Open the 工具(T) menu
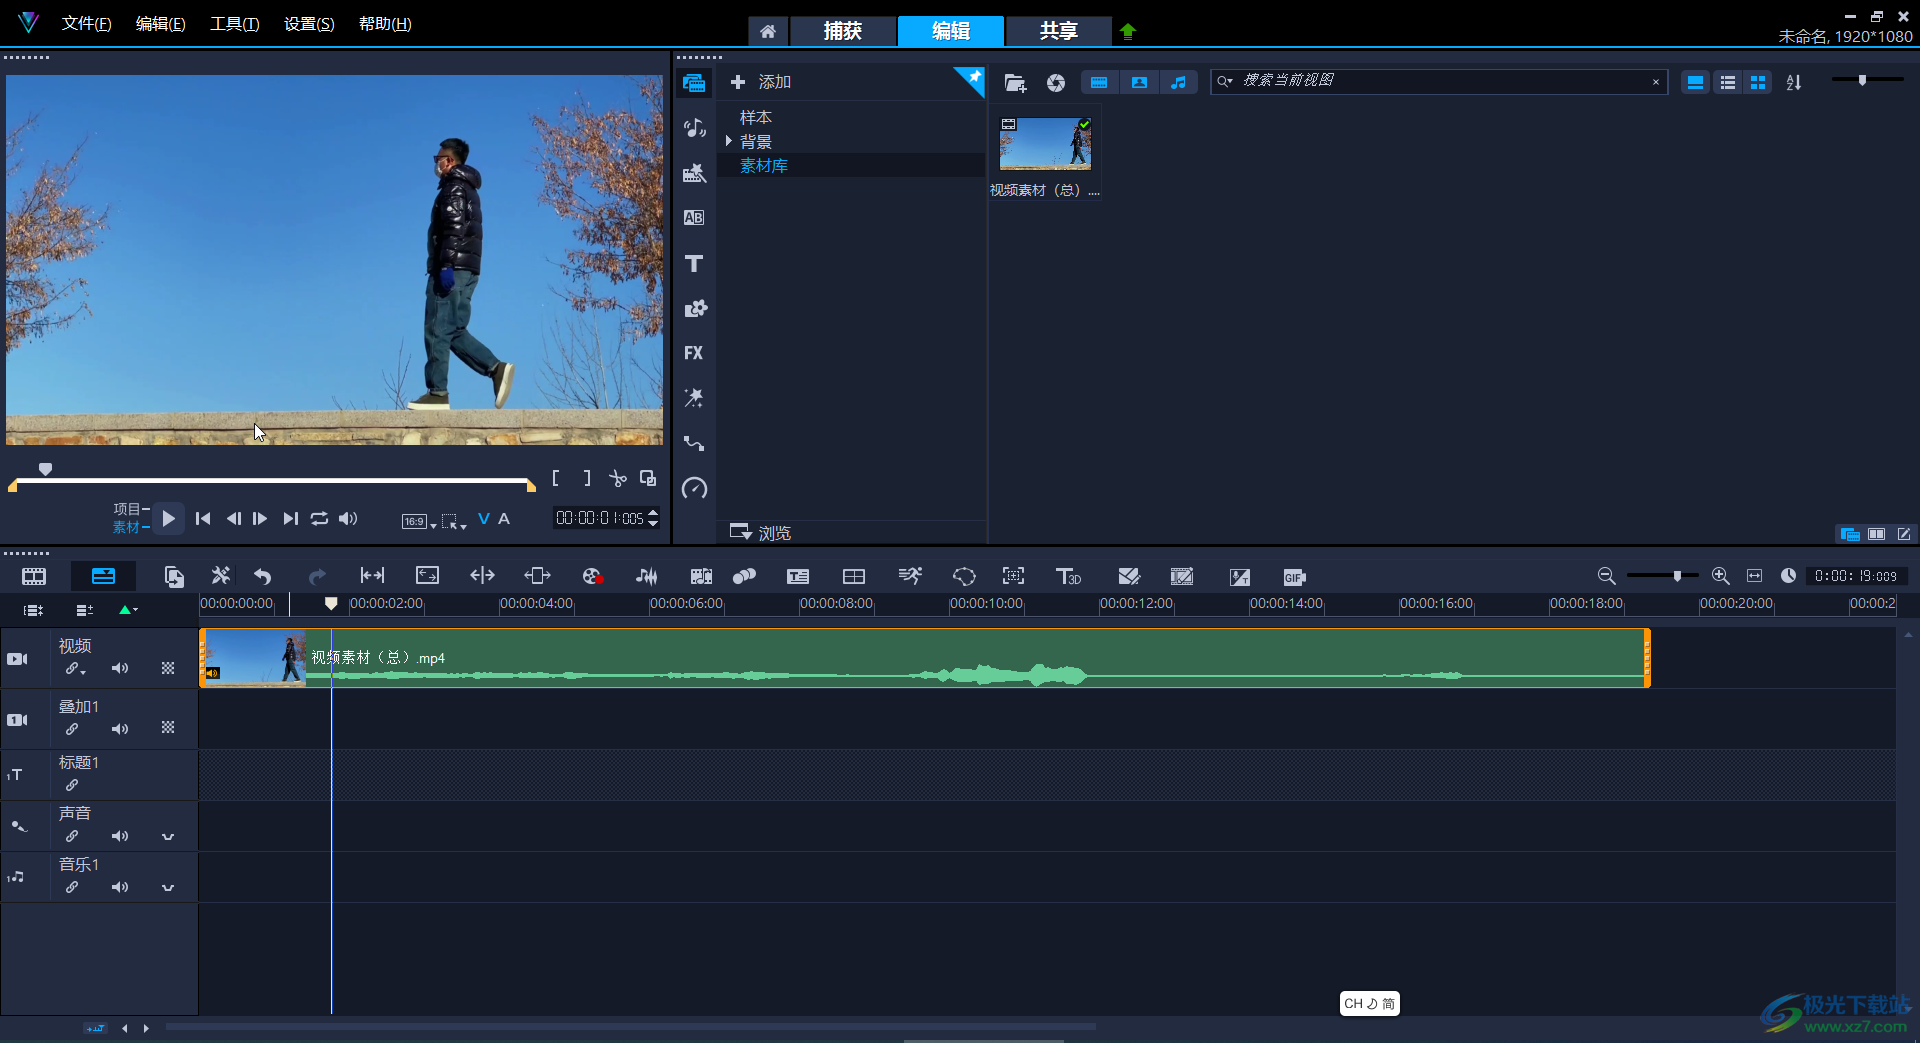Screen dimensions: 1920x1043 tap(234, 23)
